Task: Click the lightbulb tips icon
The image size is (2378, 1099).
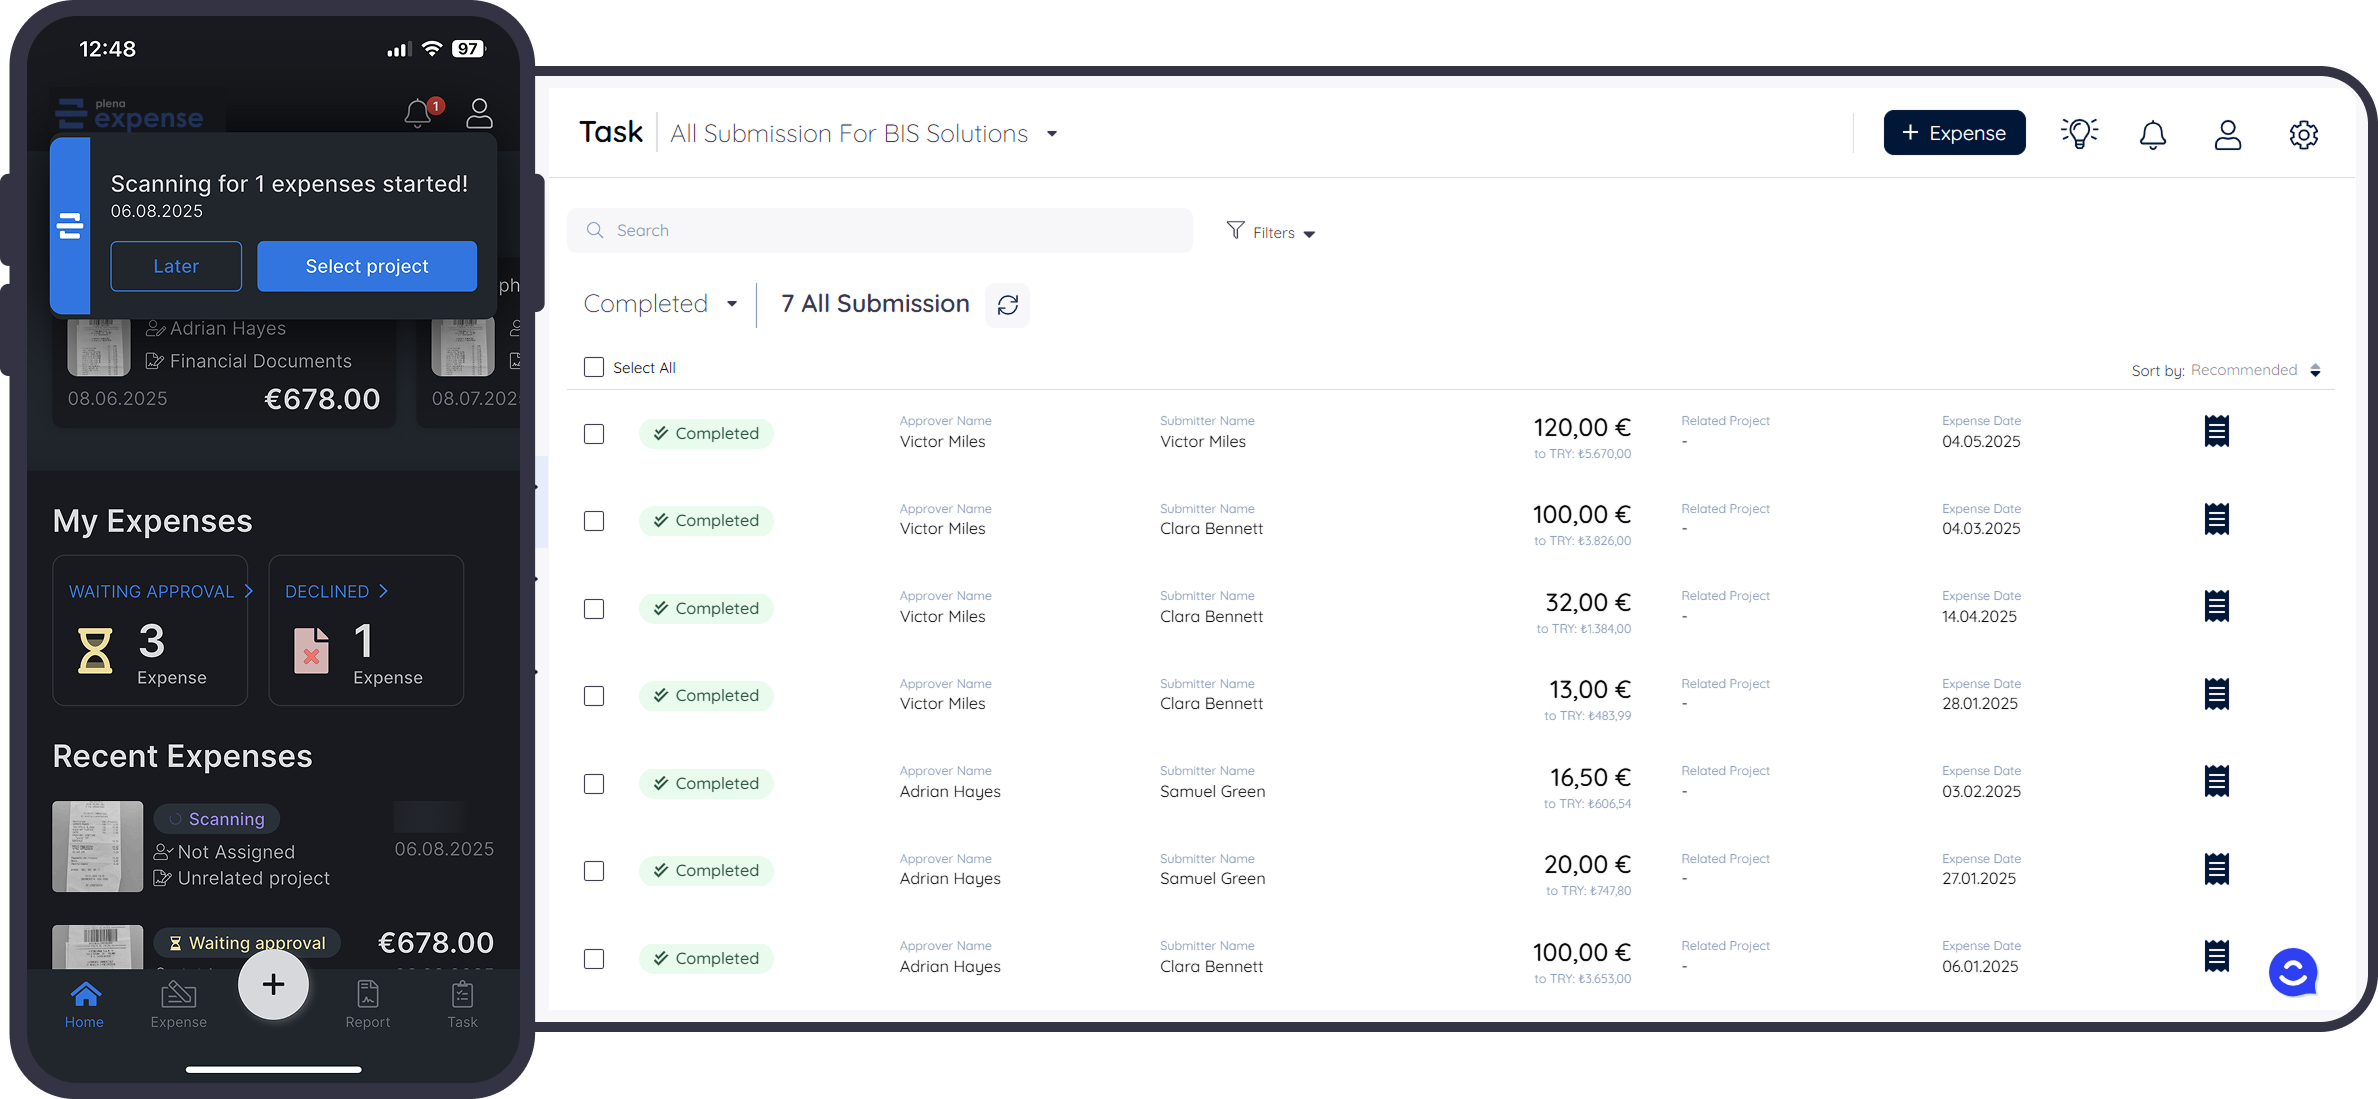Action: [2079, 133]
